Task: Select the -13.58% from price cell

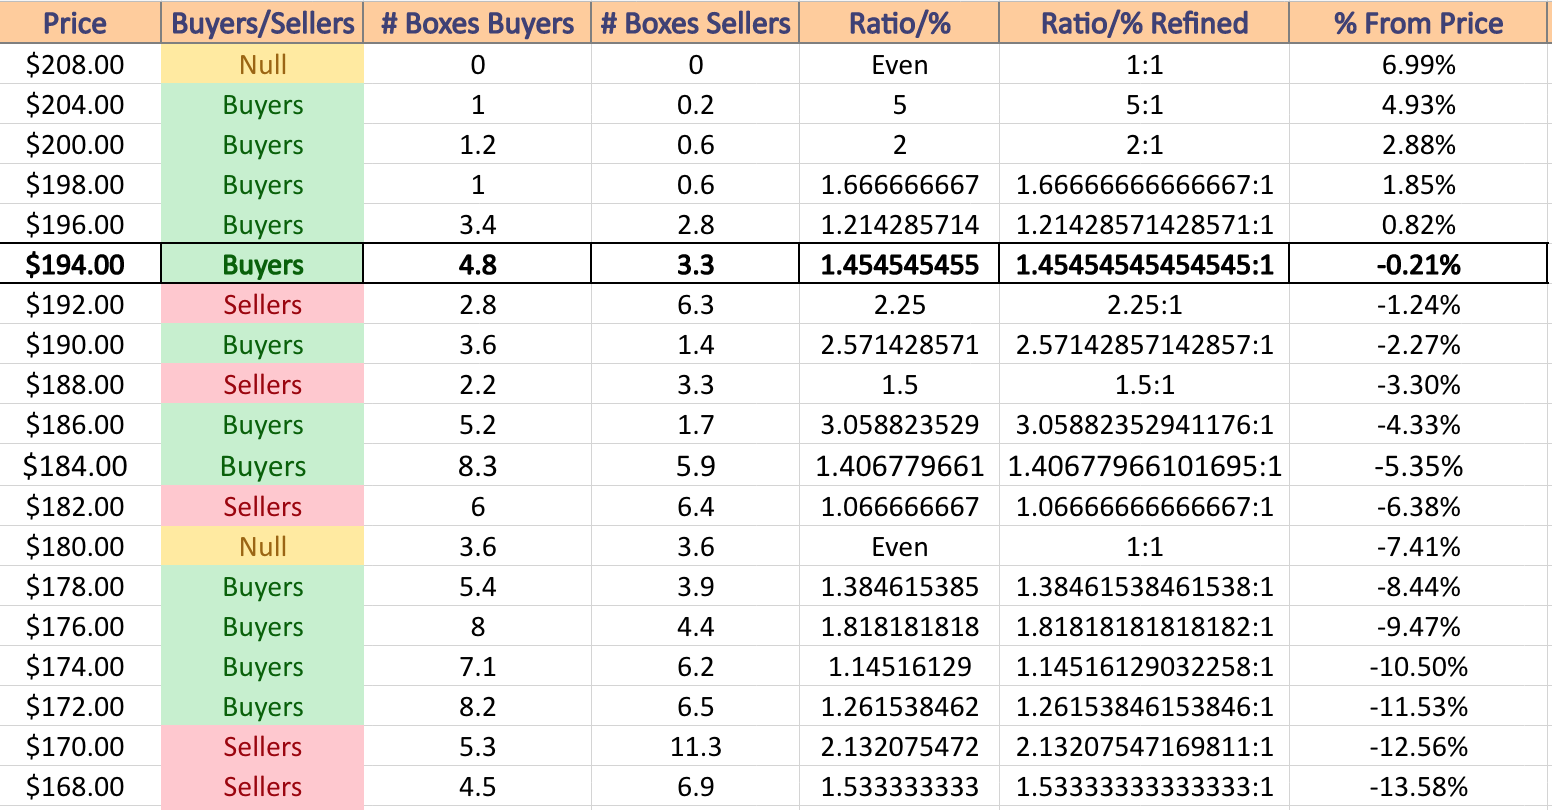Action: [1418, 787]
